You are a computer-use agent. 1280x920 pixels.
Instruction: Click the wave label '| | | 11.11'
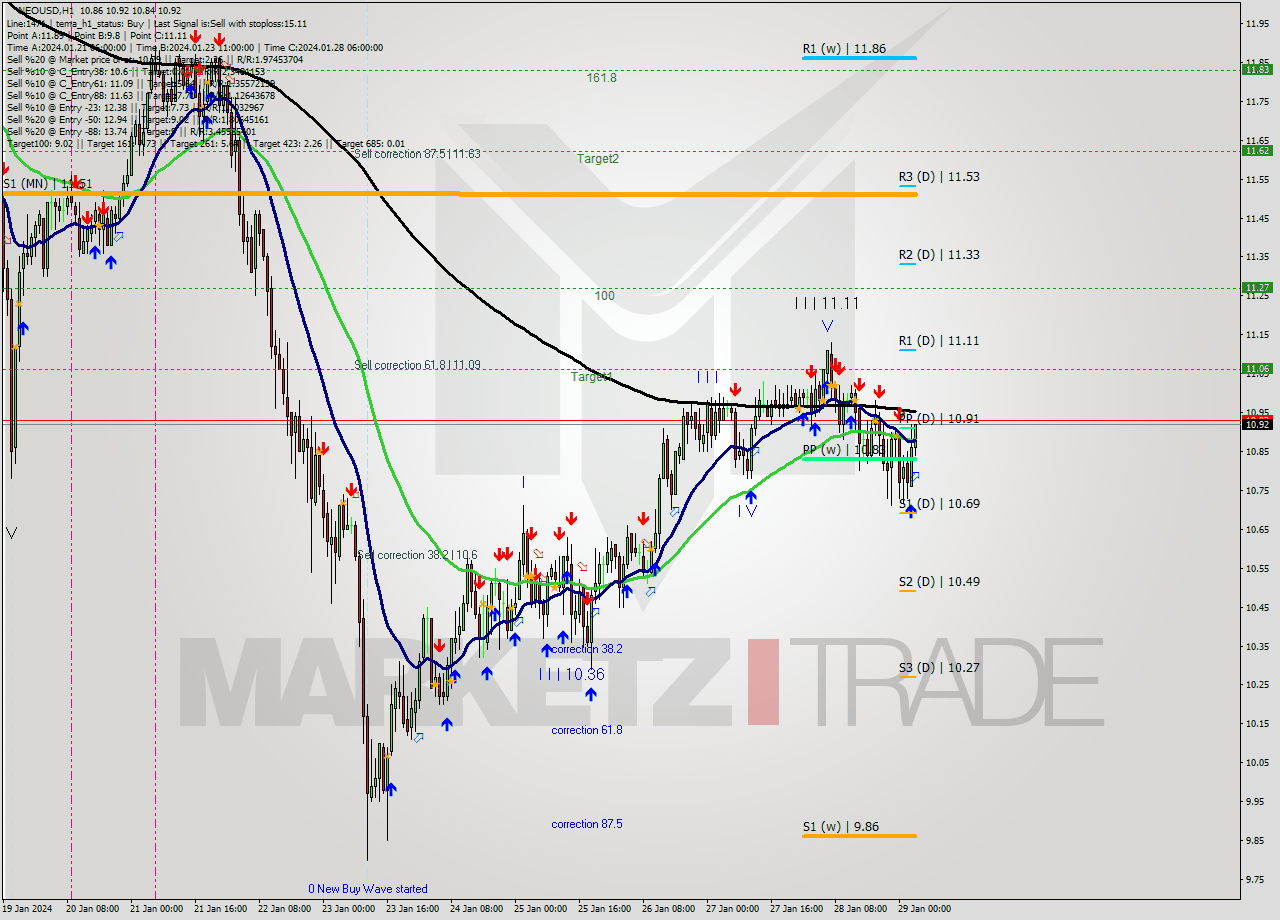pos(827,303)
